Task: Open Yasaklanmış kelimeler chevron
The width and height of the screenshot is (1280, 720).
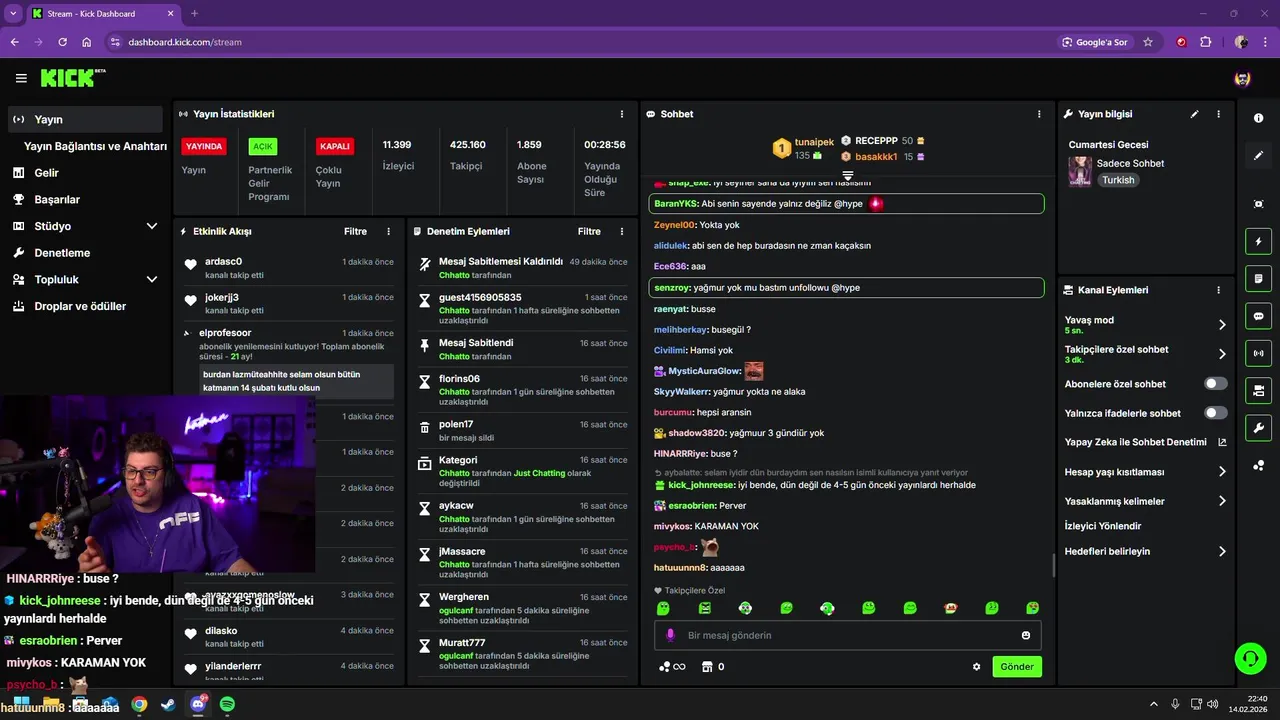Action: pyautogui.click(x=1222, y=501)
